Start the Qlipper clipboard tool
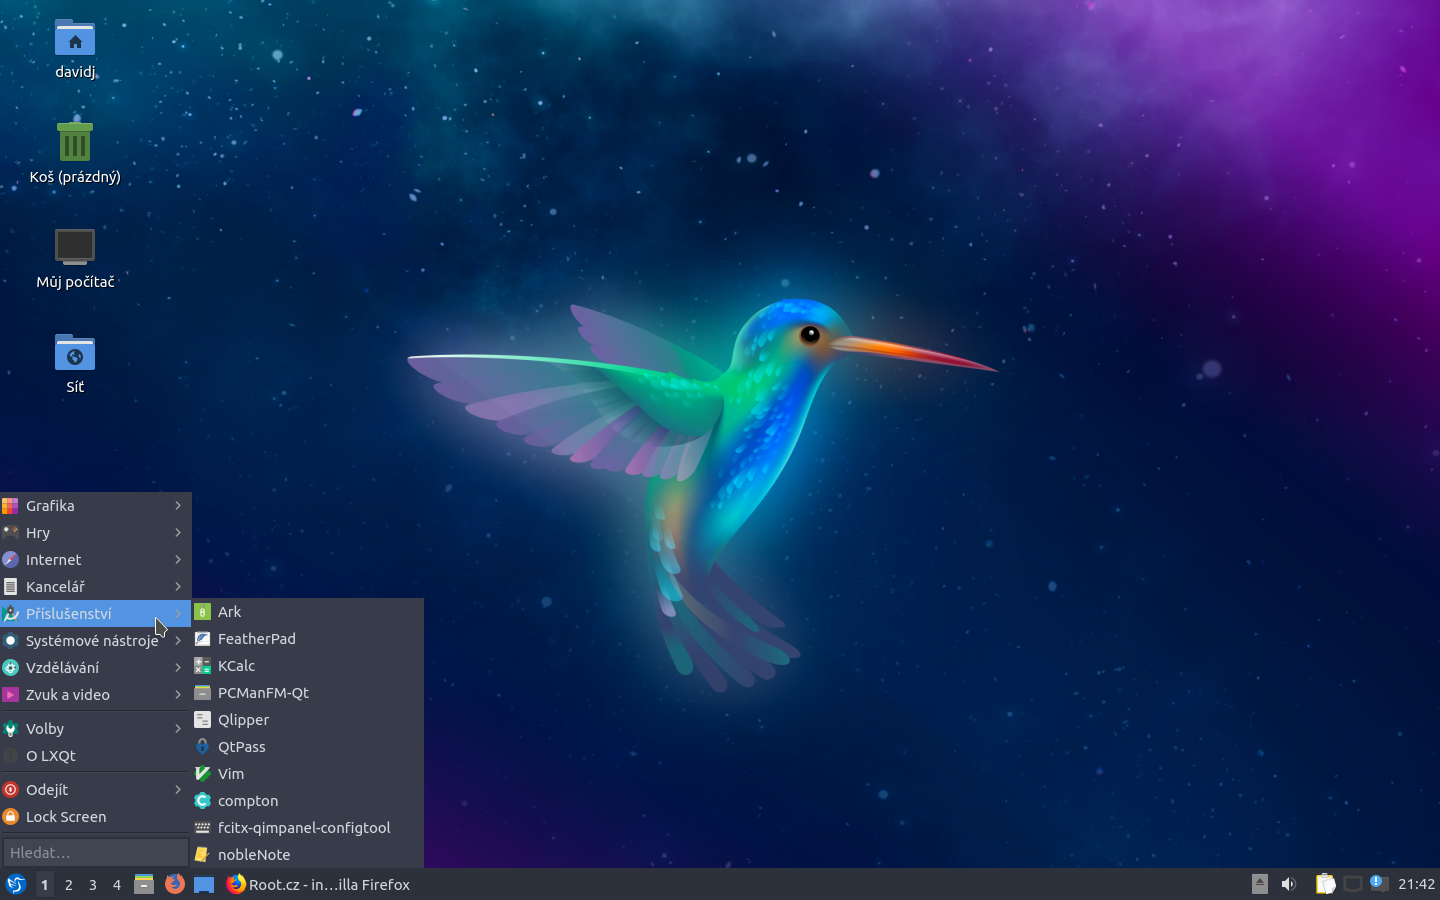 (243, 719)
